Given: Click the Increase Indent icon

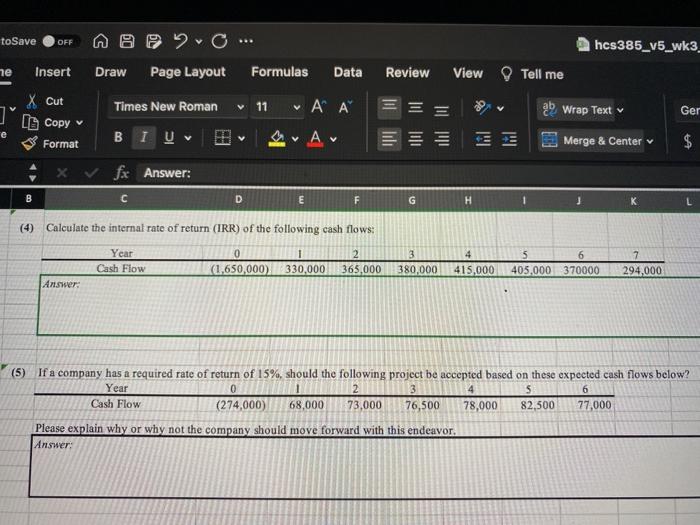Looking at the screenshot, I should pyautogui.click(x=509, y=140).
